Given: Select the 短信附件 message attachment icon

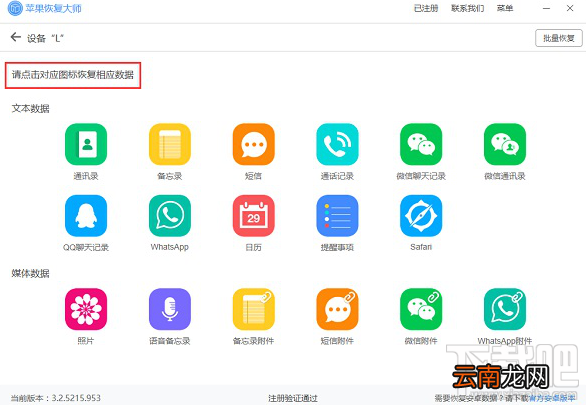Looking at the screenshot, I should 337,309.
